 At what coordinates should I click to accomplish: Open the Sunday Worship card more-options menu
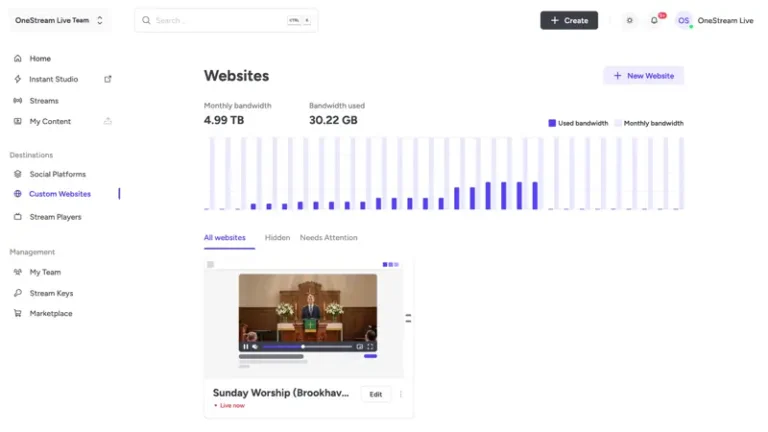[x=401, y=394]
